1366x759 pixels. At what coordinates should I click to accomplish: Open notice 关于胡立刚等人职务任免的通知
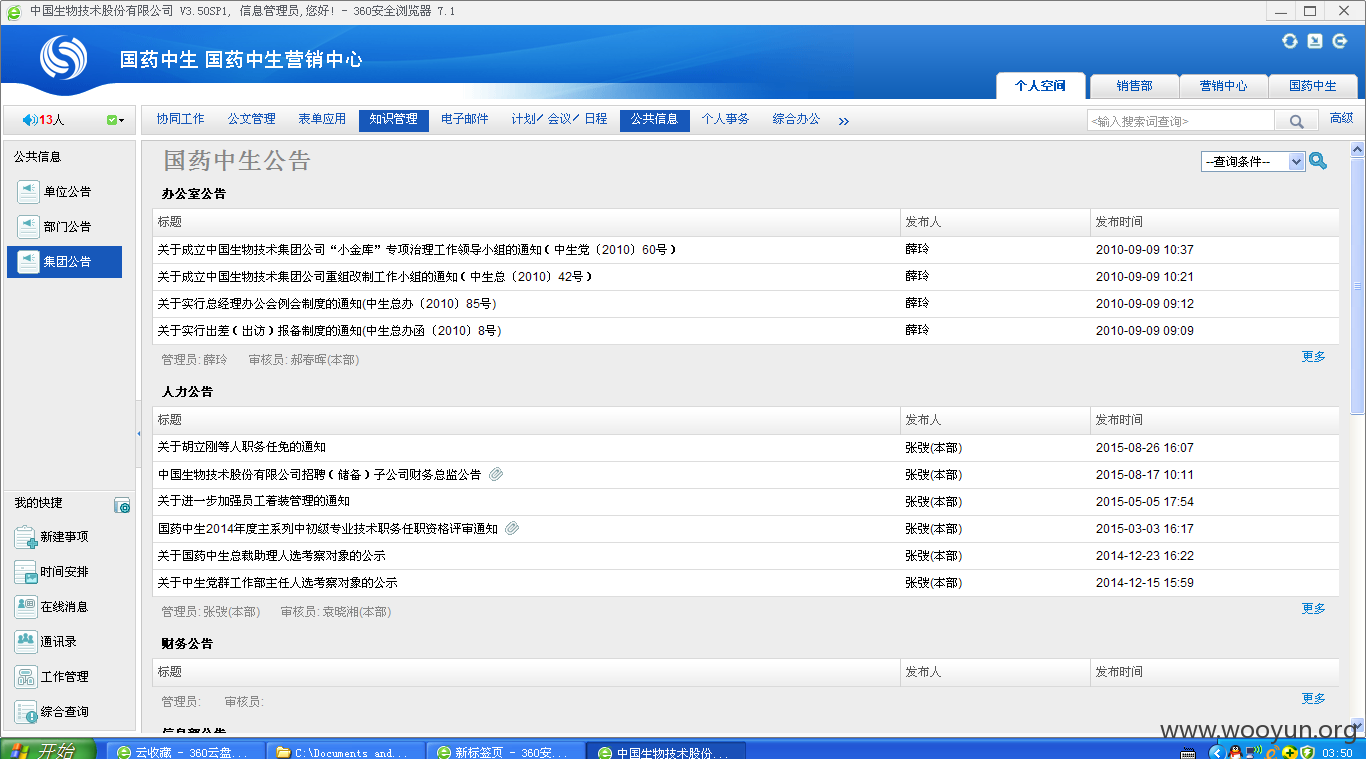pos(241,447)
